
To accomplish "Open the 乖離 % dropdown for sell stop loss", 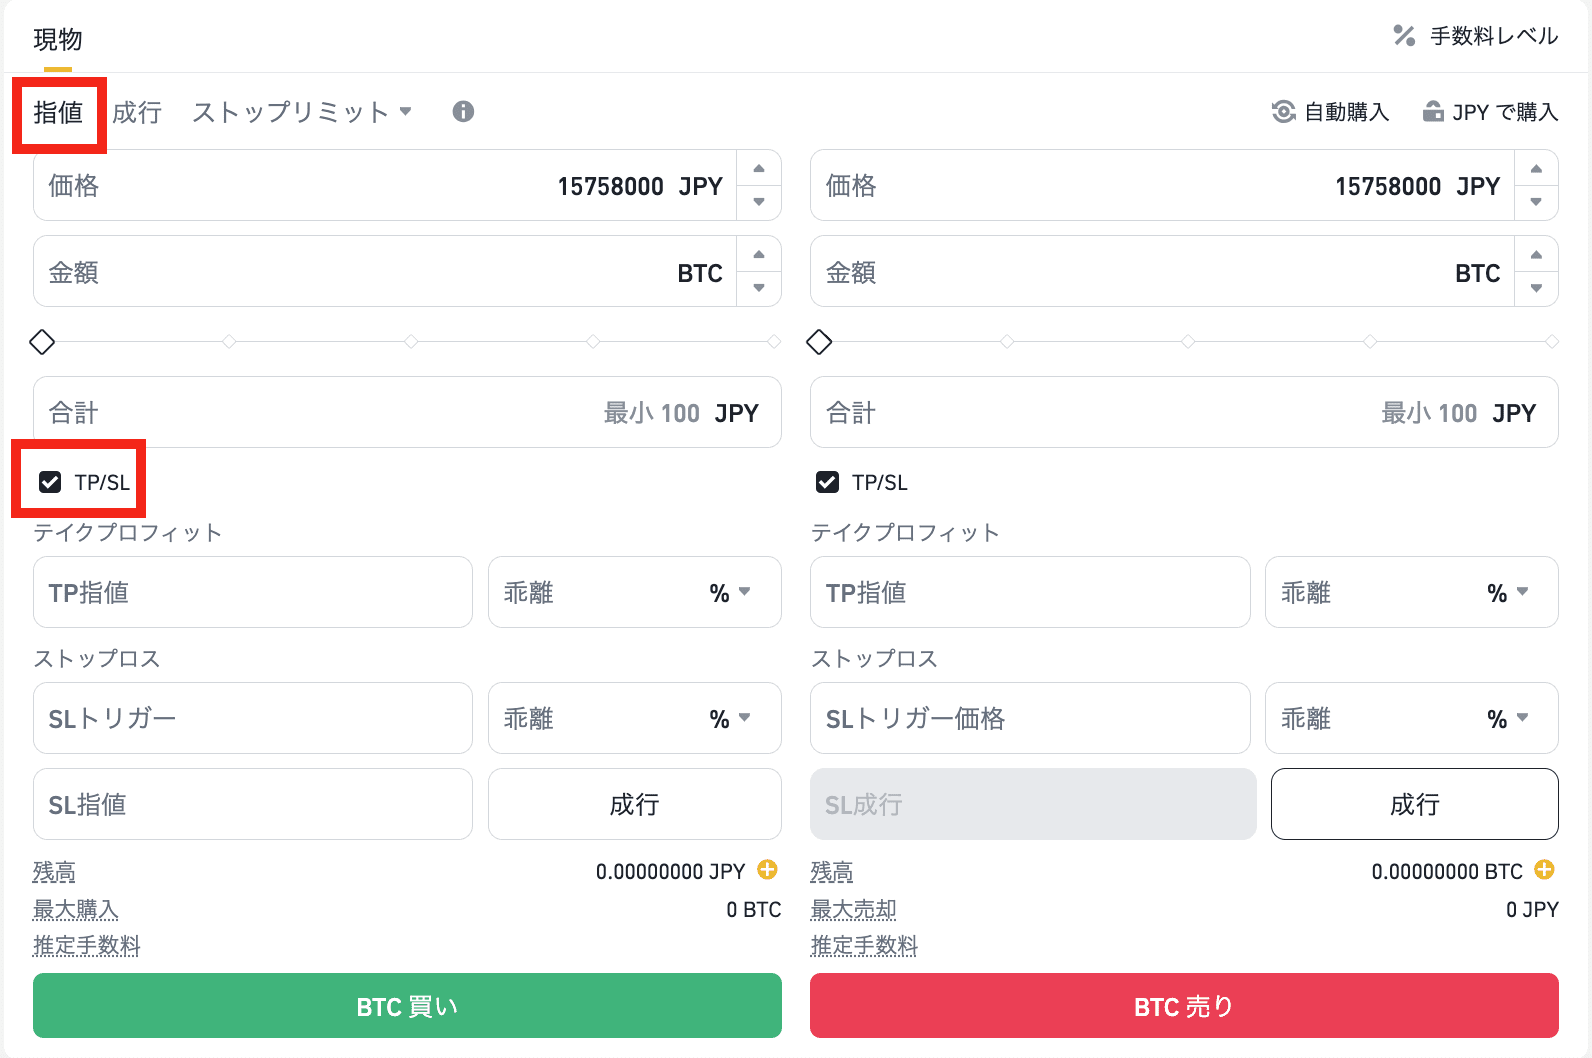I will tap(1524, 718).
